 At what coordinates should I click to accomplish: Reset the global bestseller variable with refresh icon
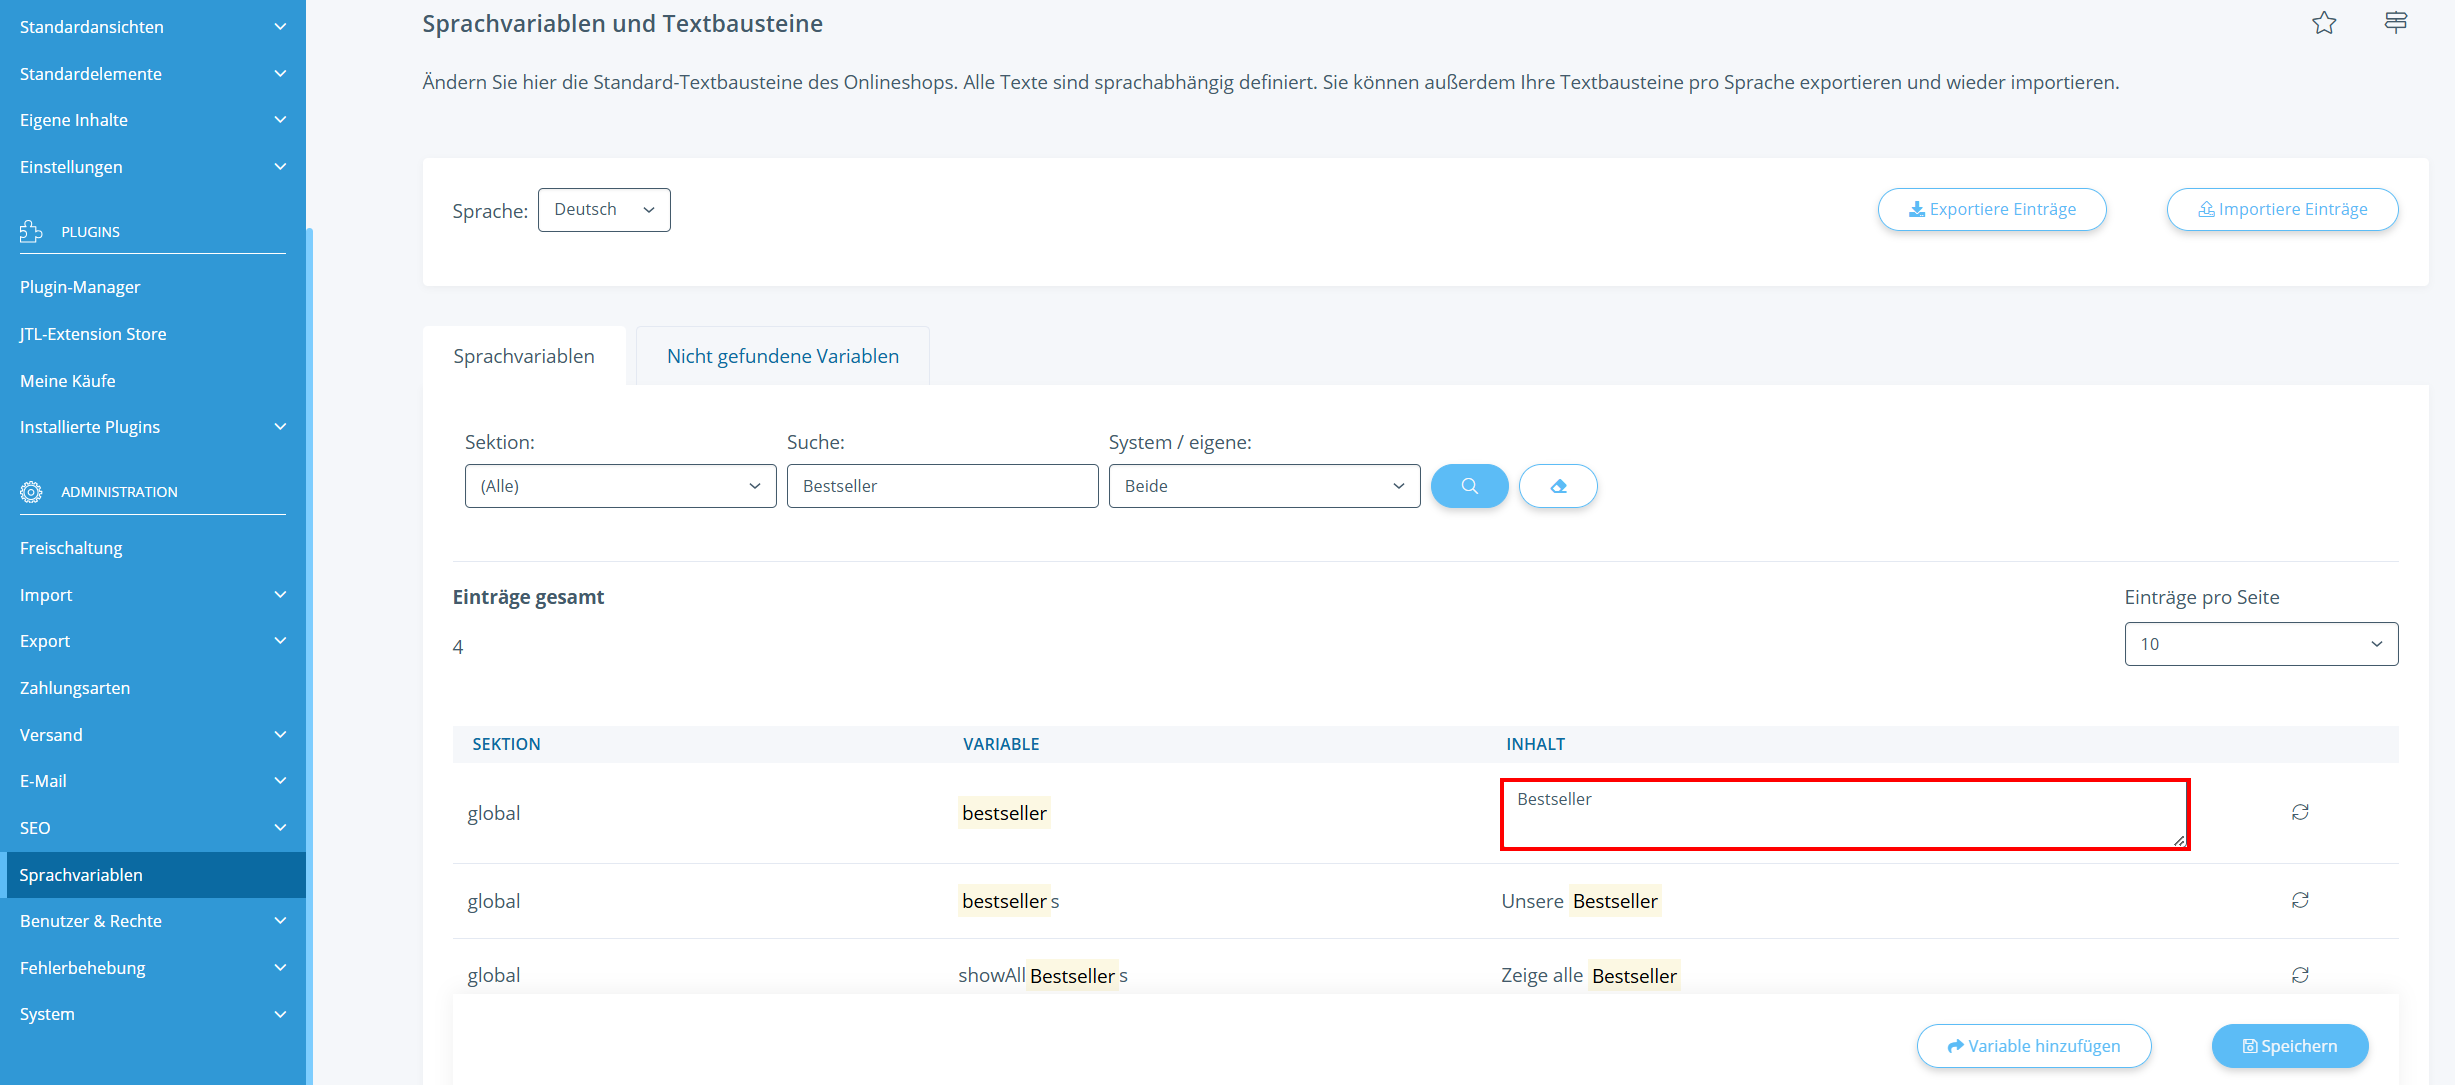point(2299,812)
